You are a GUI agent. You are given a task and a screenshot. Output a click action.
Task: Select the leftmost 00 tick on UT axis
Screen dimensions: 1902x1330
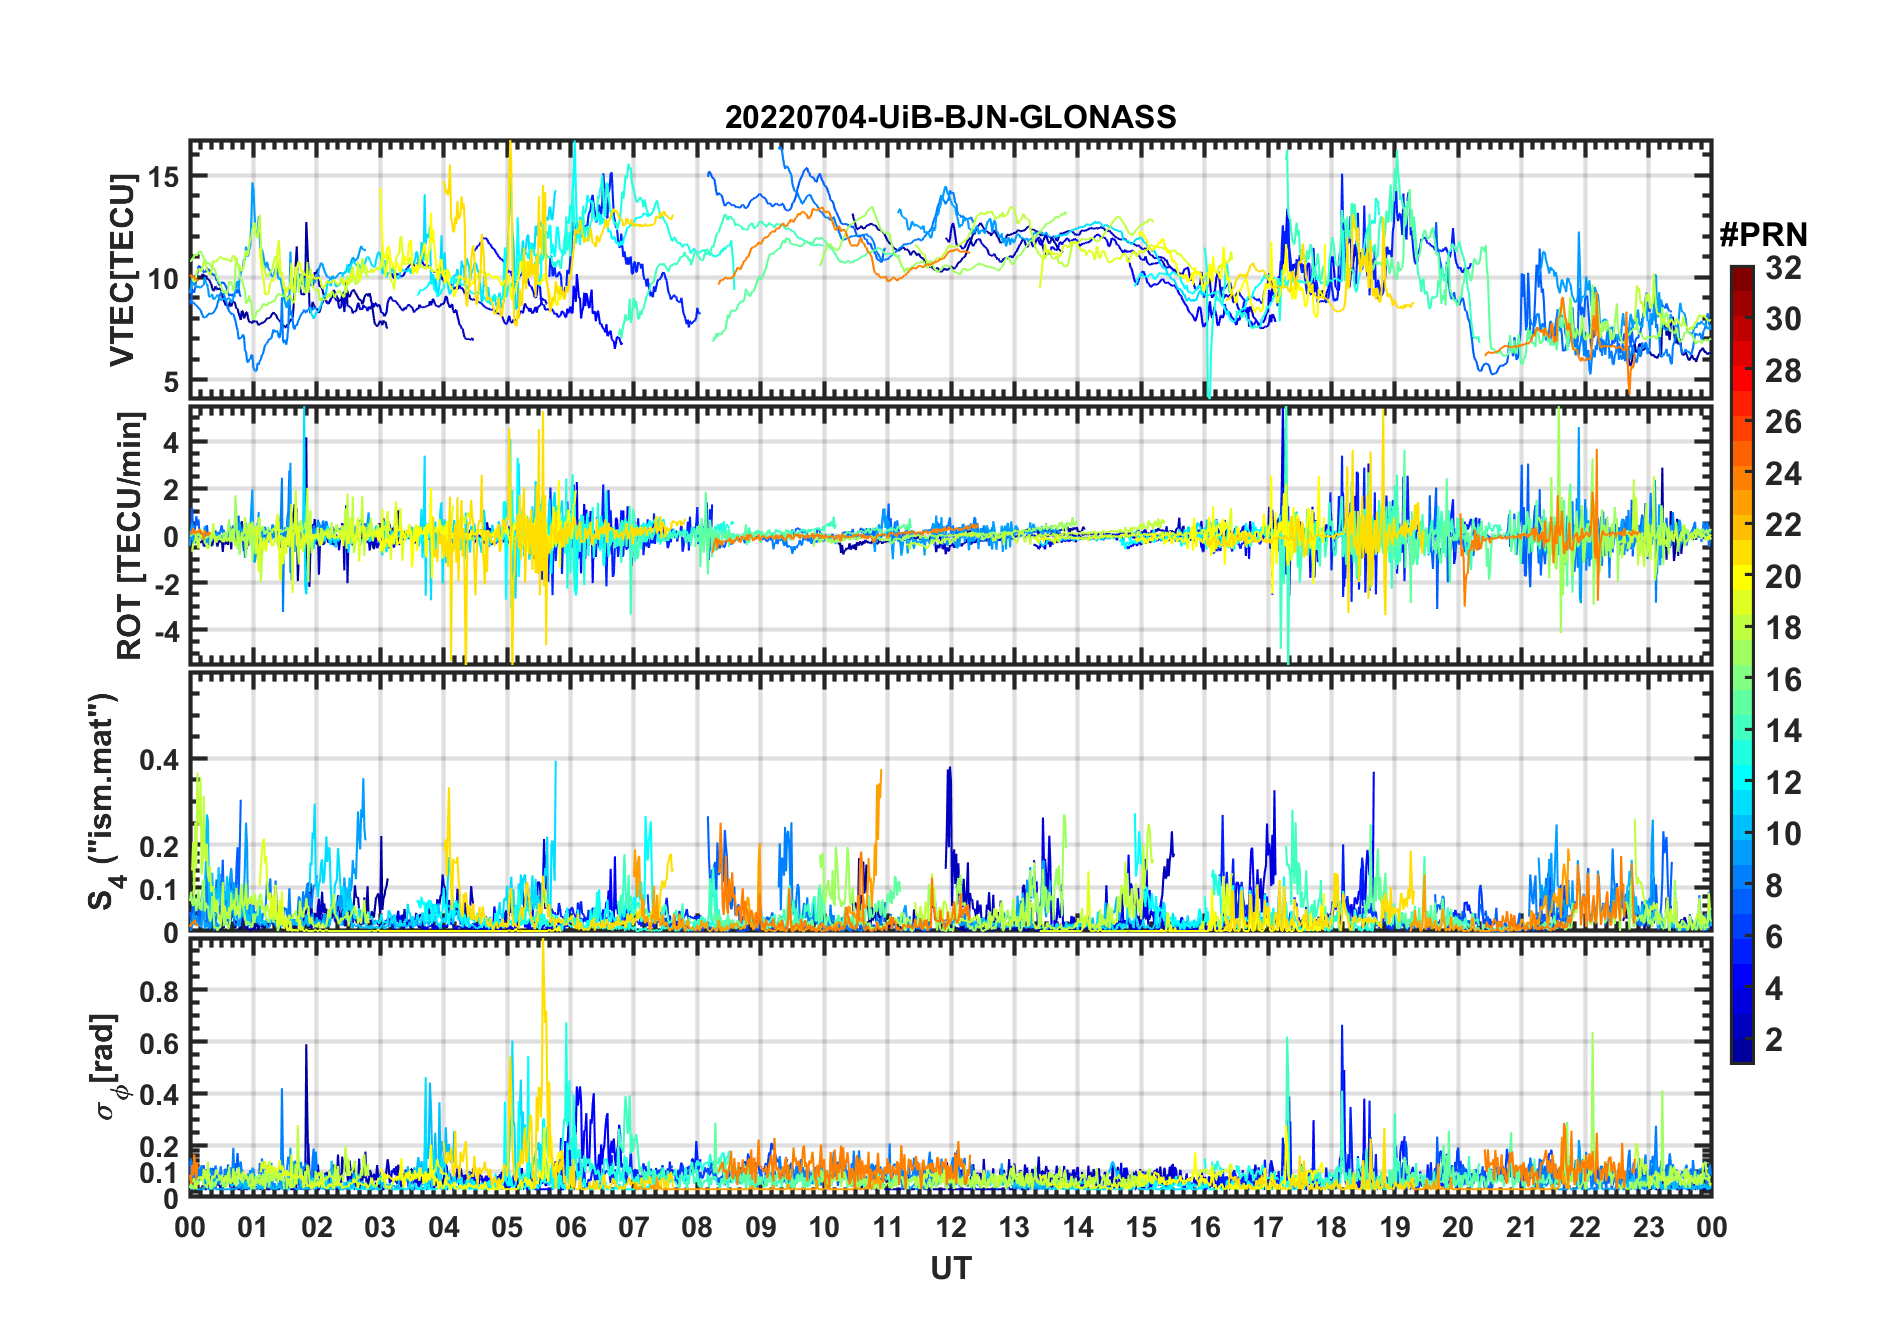[190, 1227]
